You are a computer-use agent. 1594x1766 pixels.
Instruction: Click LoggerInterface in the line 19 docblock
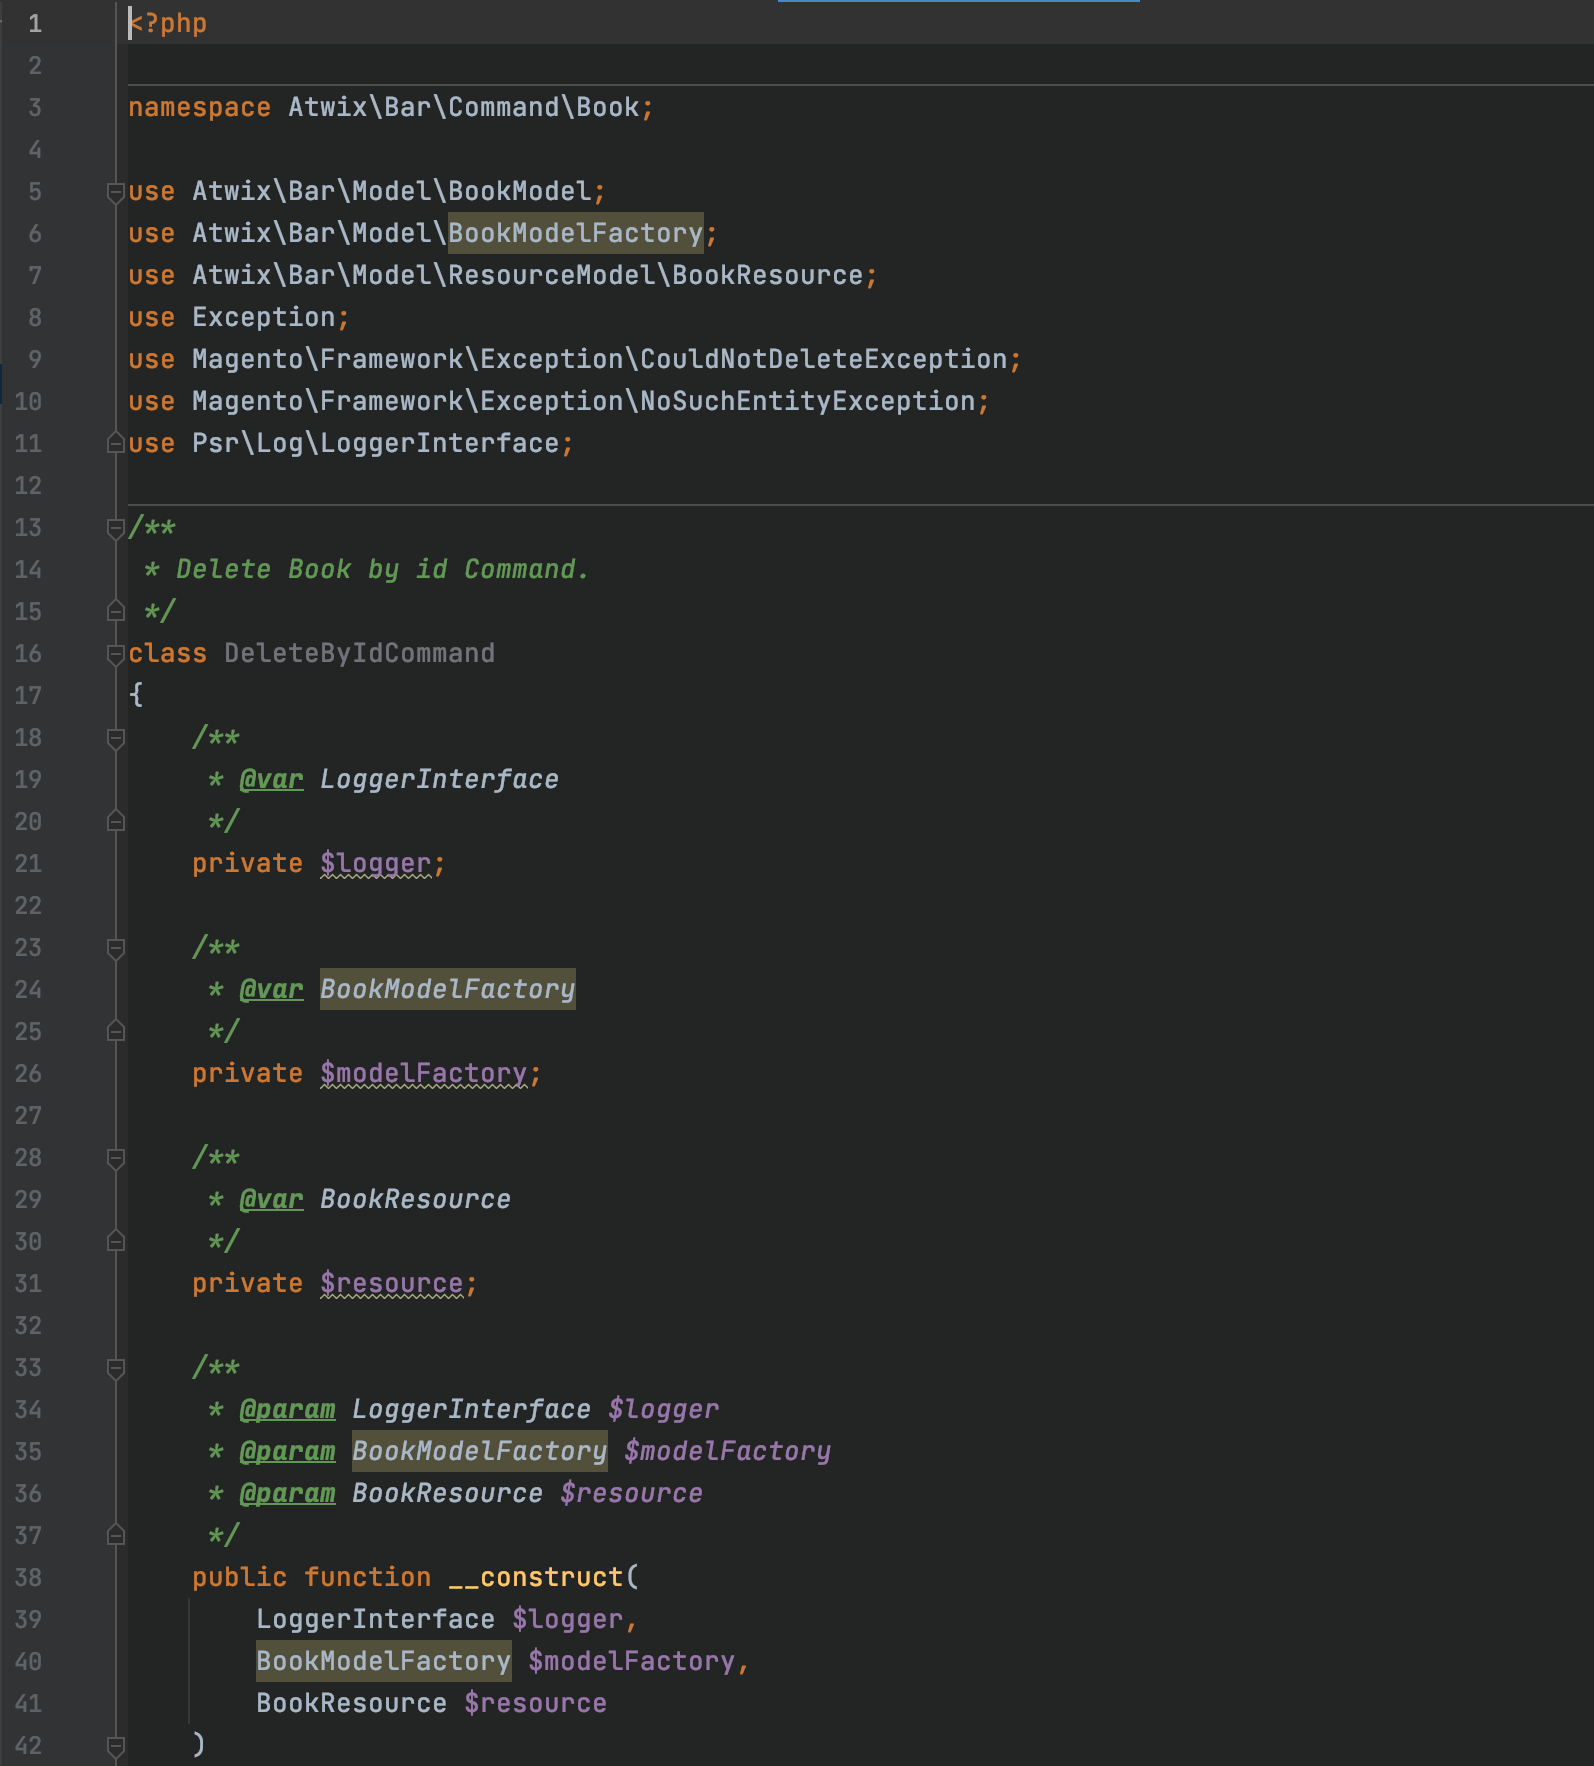coord(439,779)
